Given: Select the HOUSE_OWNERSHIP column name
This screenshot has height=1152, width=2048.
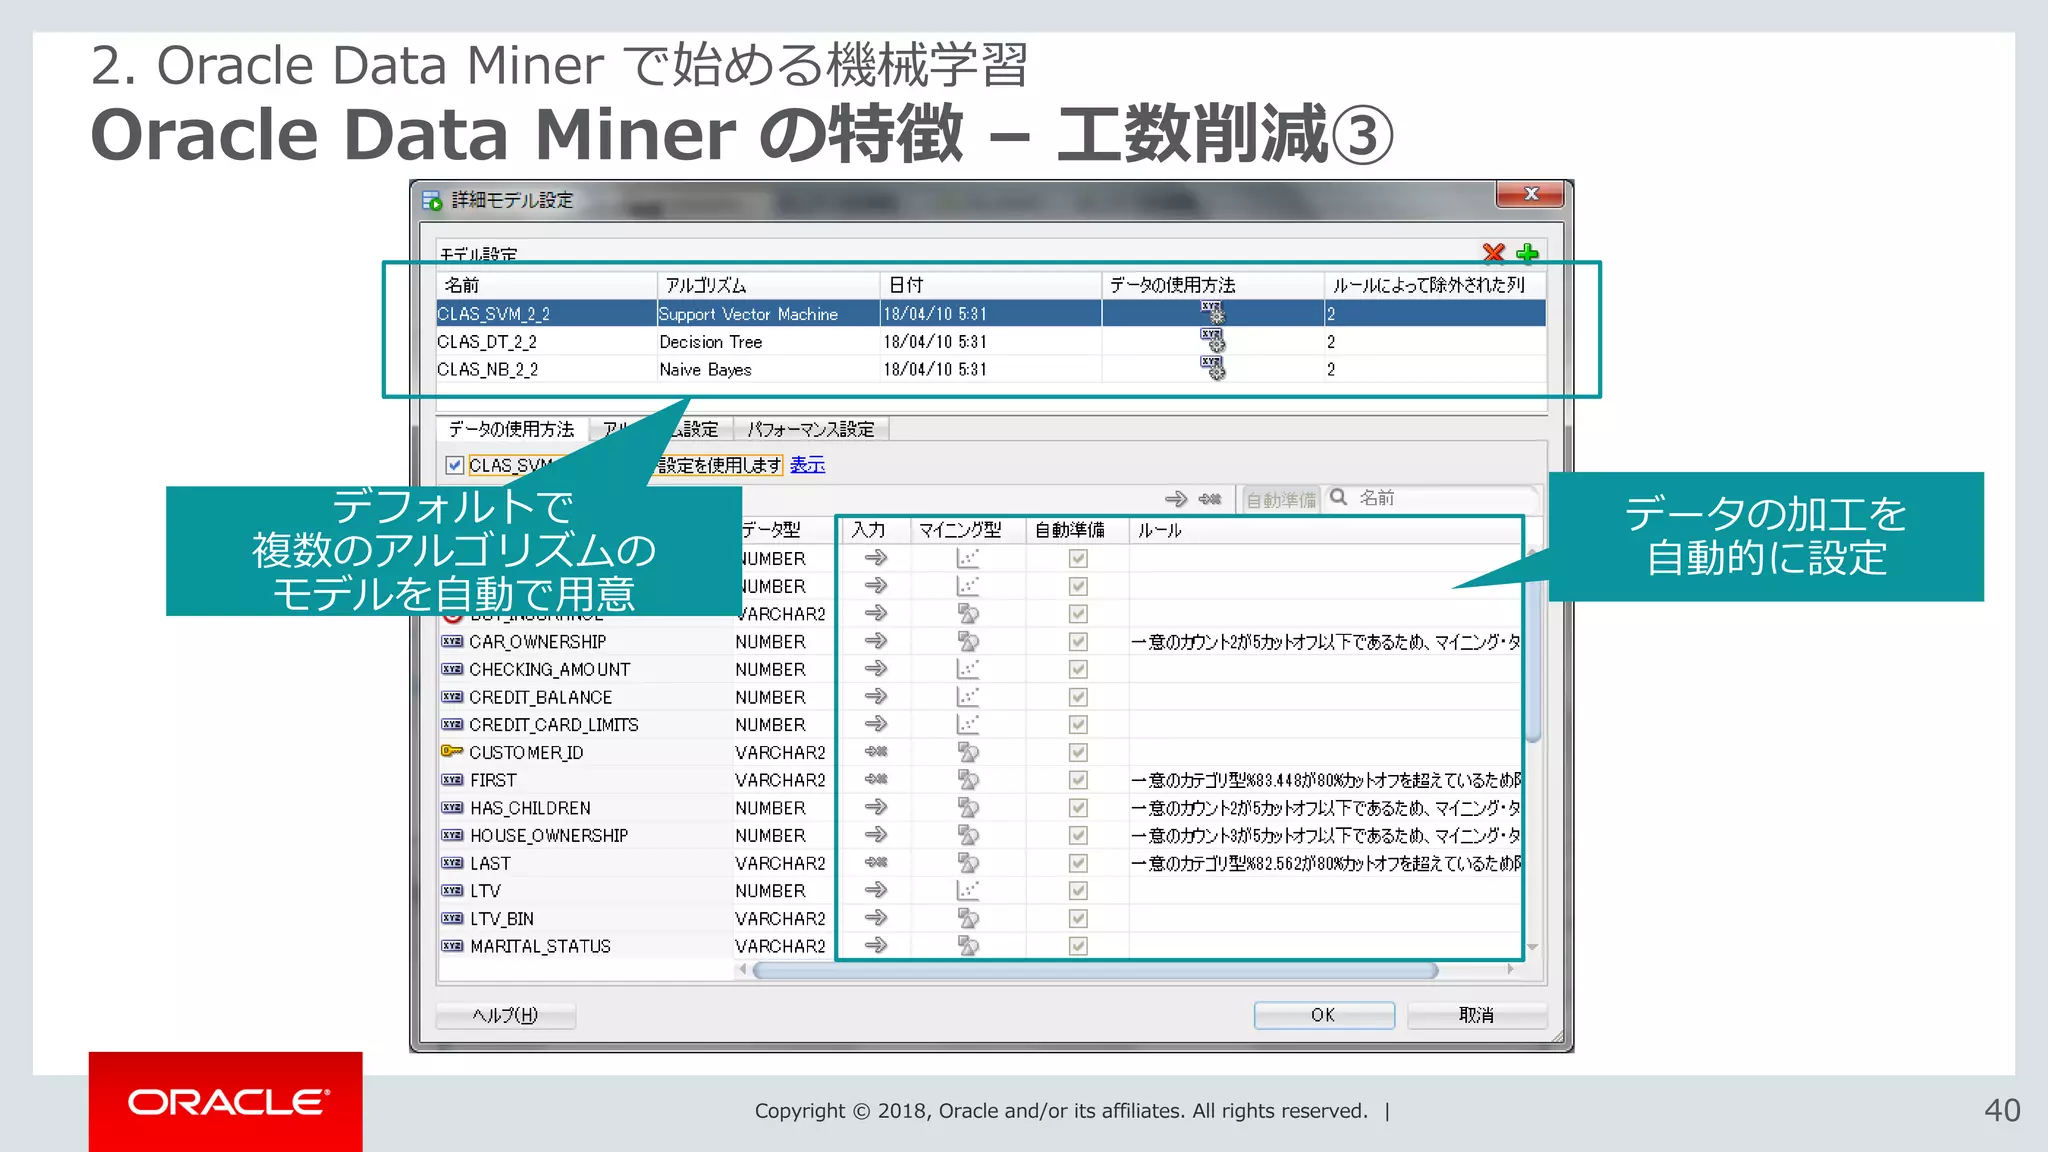Looking at the screenshot, I should click(x=549, y=835).
